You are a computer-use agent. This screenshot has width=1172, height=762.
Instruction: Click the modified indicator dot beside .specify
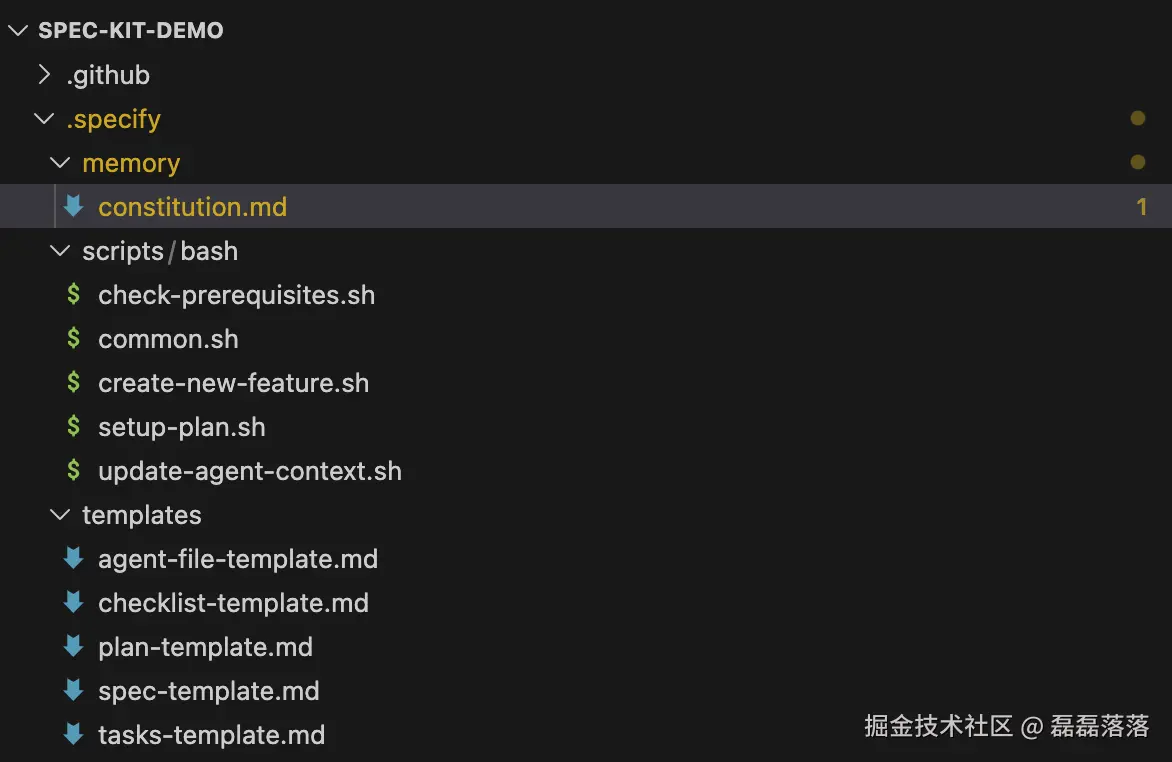click(1138, 118)
